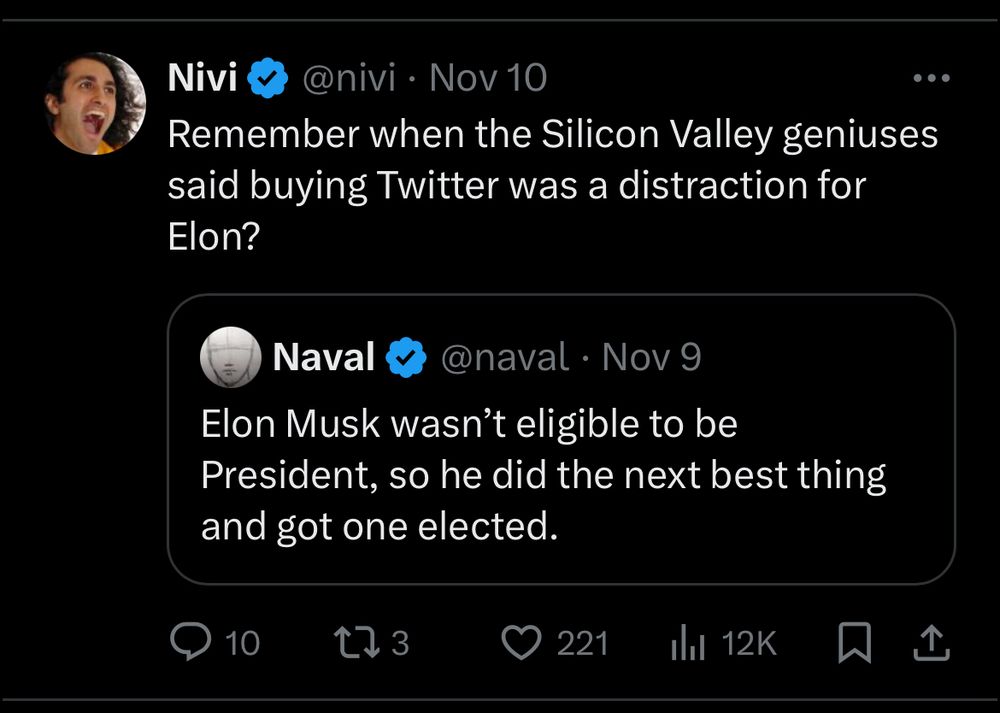Screen dimensions: 1000x713
Task: Like the tweet with heart icon
Action: coord(519,642)
